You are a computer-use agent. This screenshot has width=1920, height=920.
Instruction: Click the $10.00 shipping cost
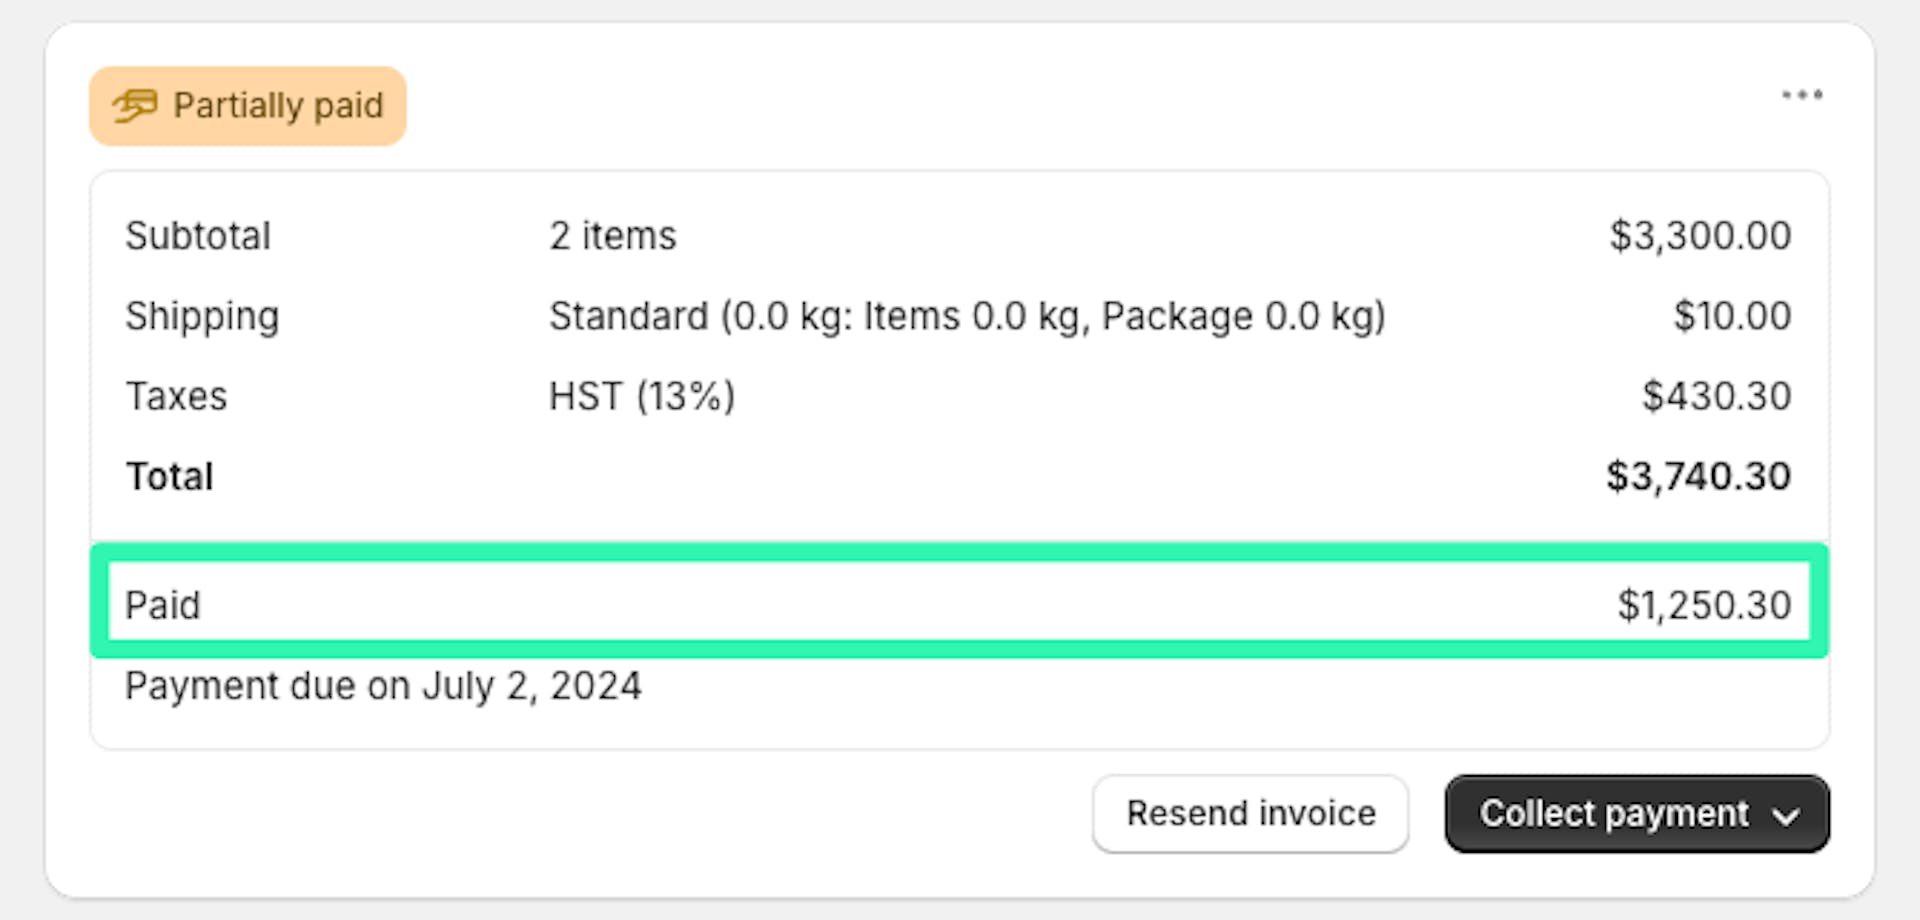1732,316
